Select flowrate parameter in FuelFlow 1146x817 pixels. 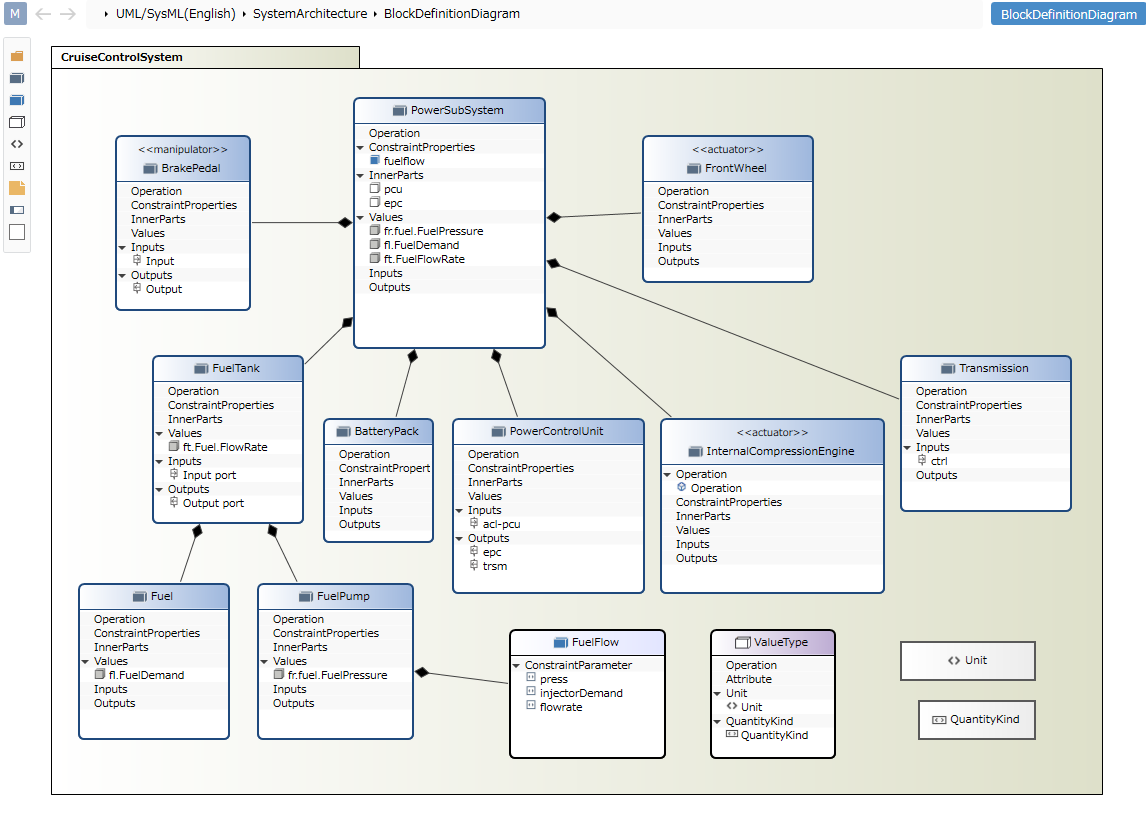[x=561, y=707]
